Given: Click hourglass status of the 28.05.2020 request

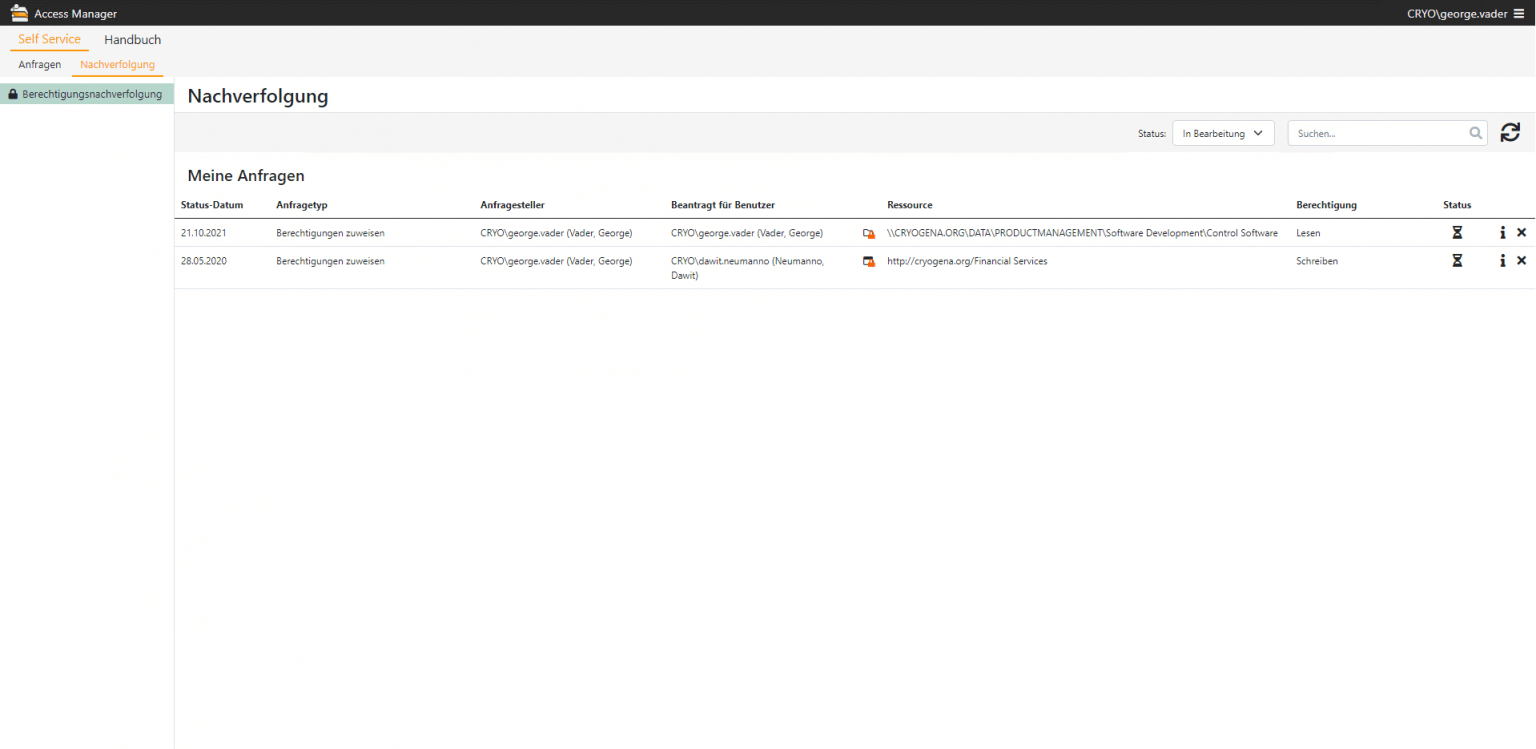Looking at the screenshot, I should (x=1457, y=261).
